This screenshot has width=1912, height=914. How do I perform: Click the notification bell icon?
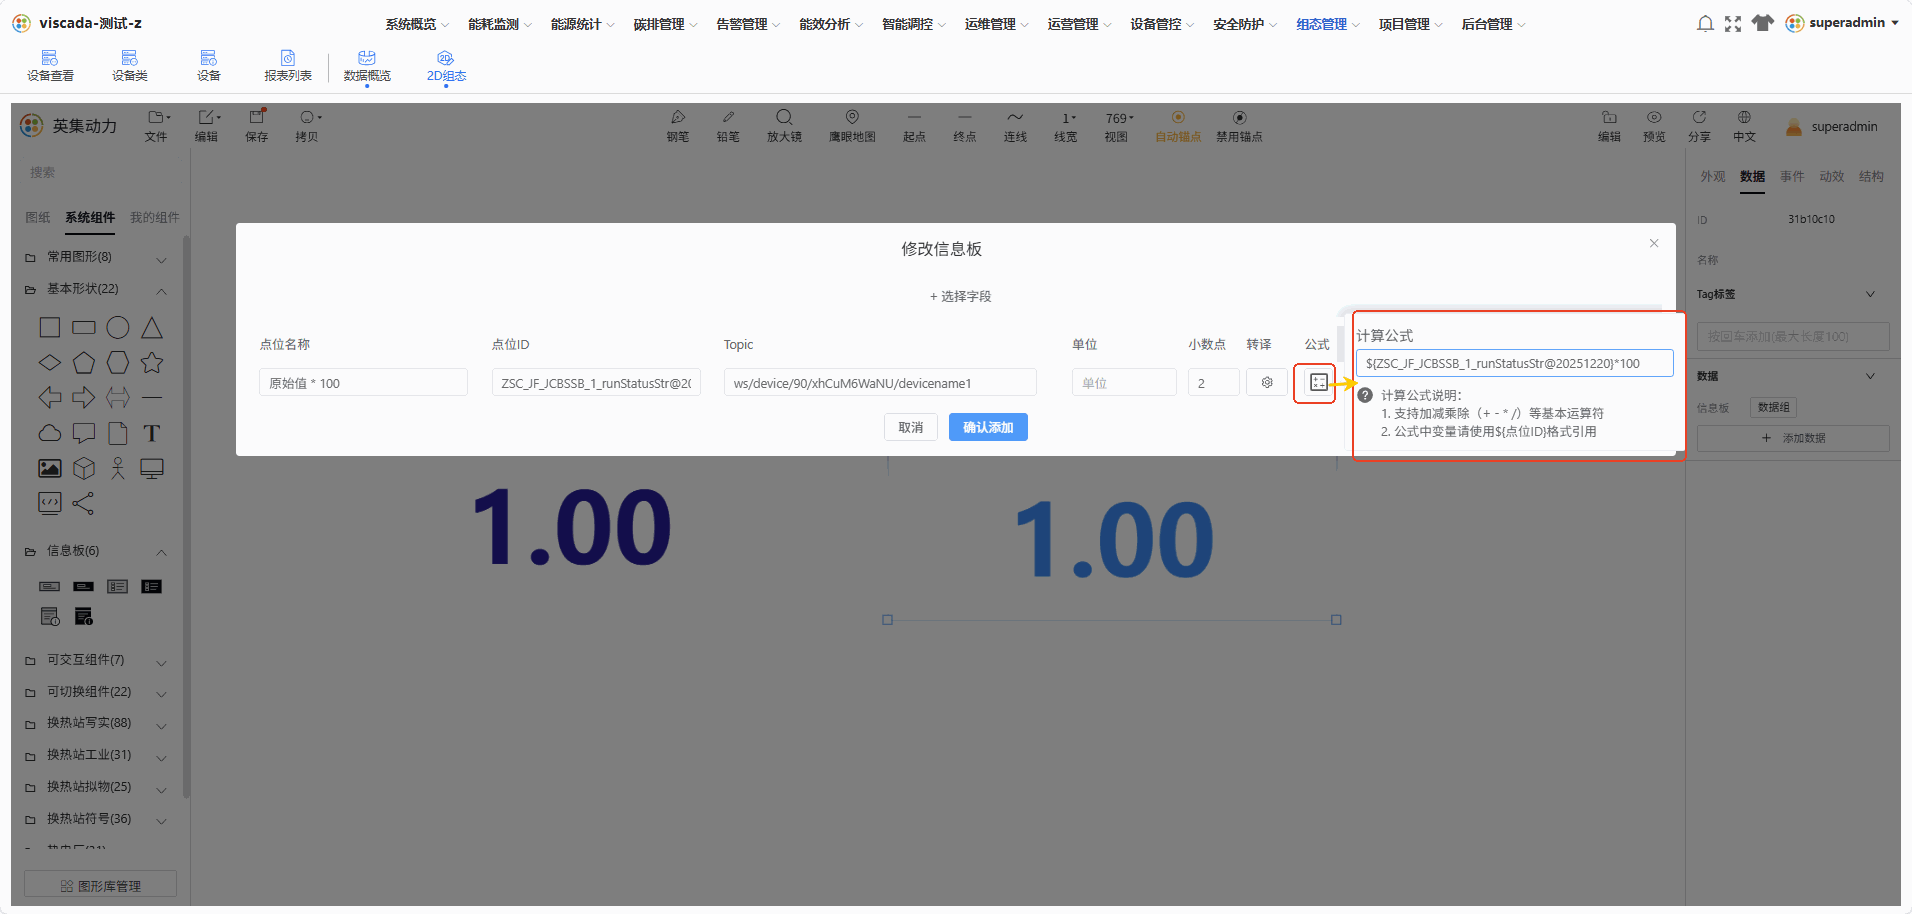coord(1705,23)
